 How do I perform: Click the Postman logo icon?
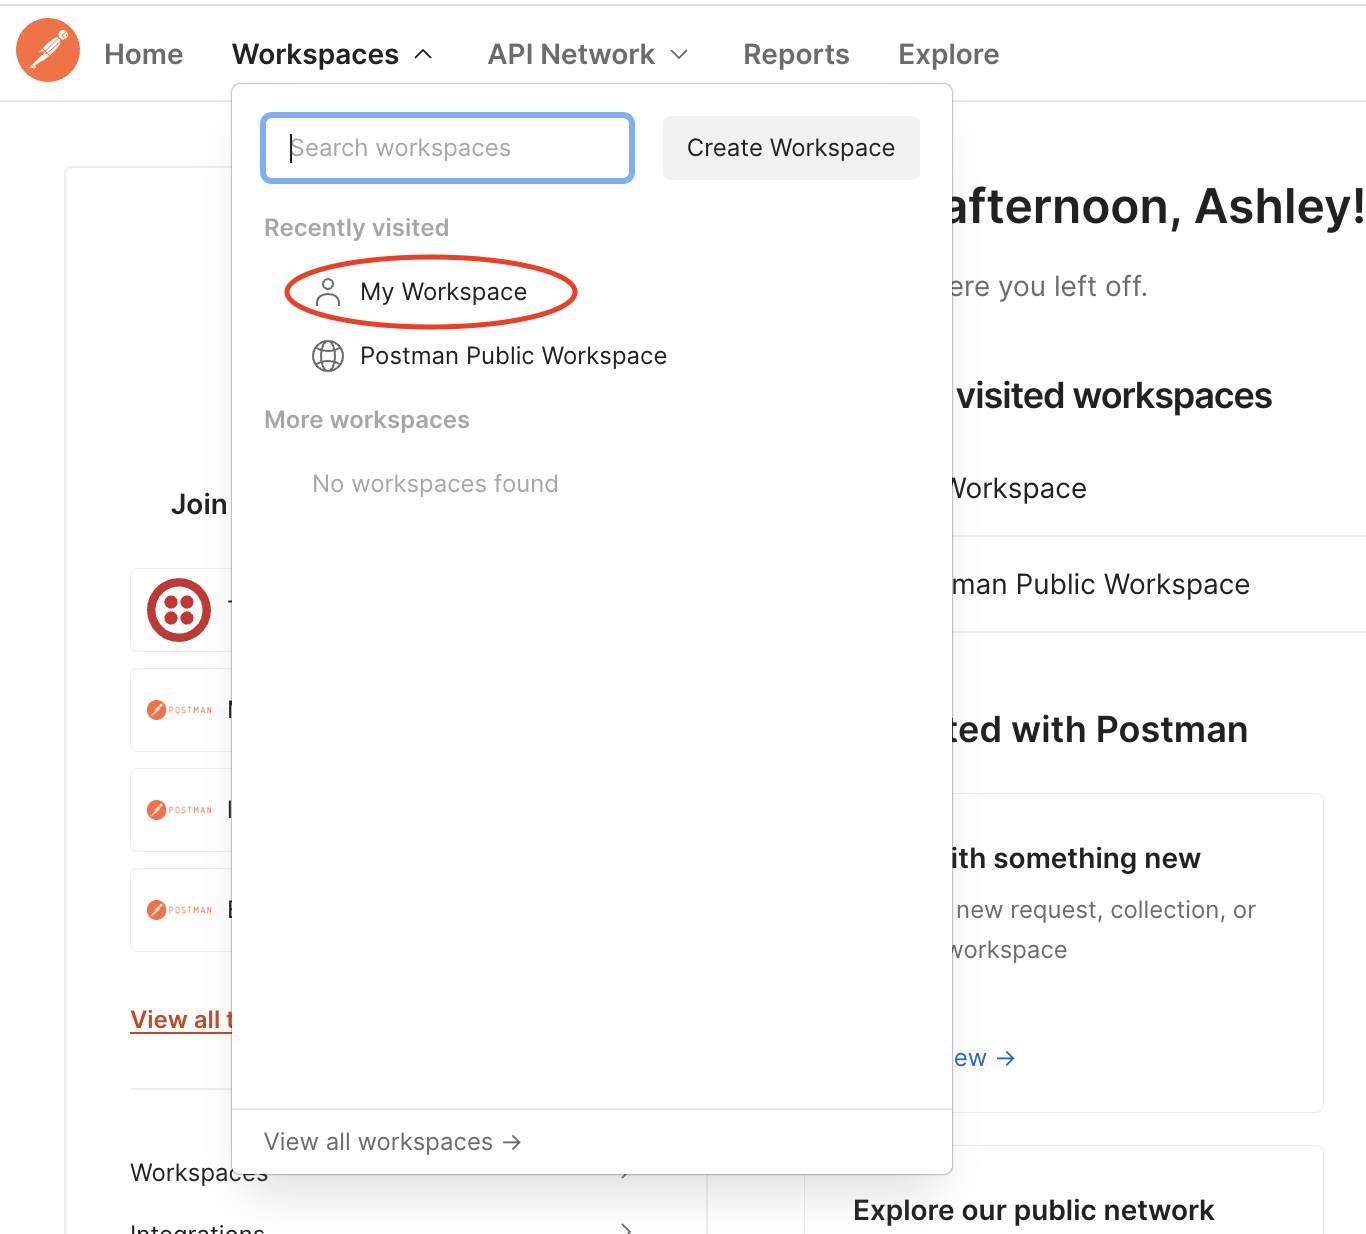(x=48, y=51)
